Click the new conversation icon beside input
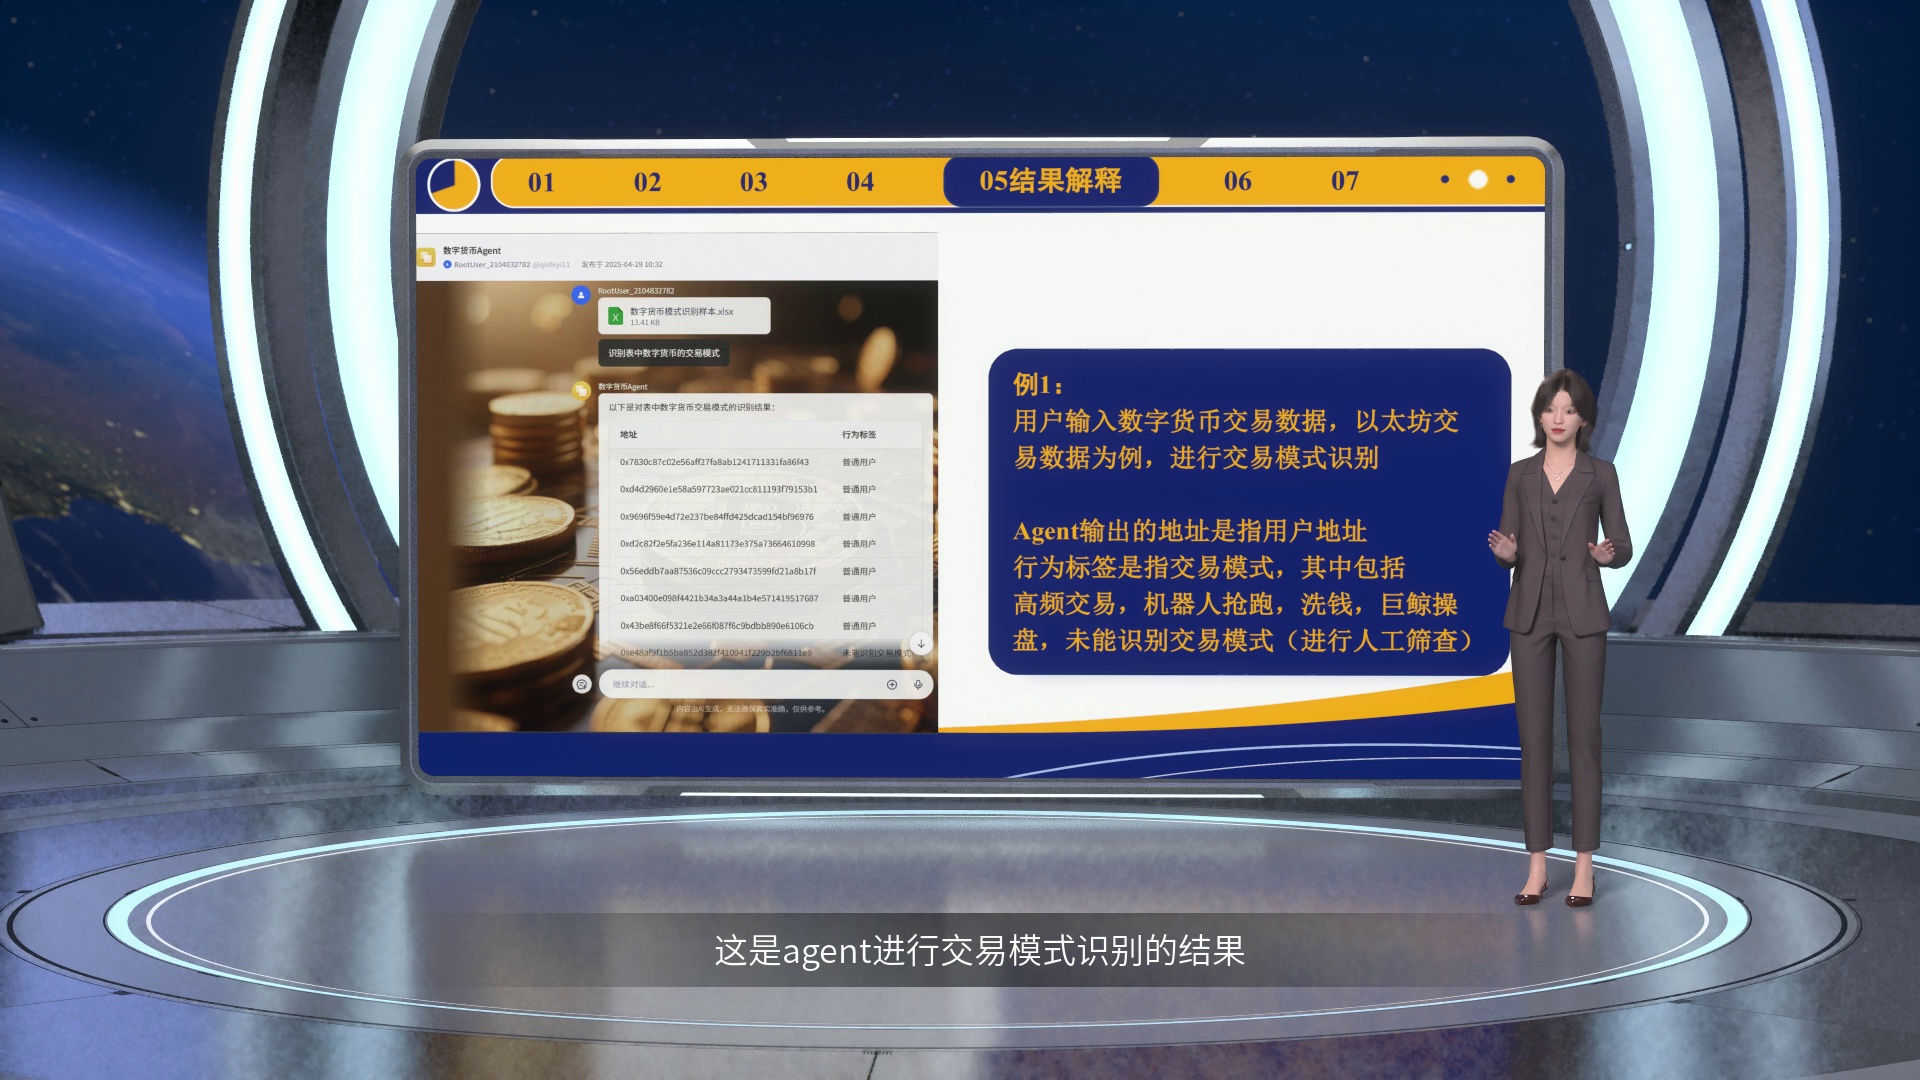This screenshot has width=1920, height=1080. [582, 684]
